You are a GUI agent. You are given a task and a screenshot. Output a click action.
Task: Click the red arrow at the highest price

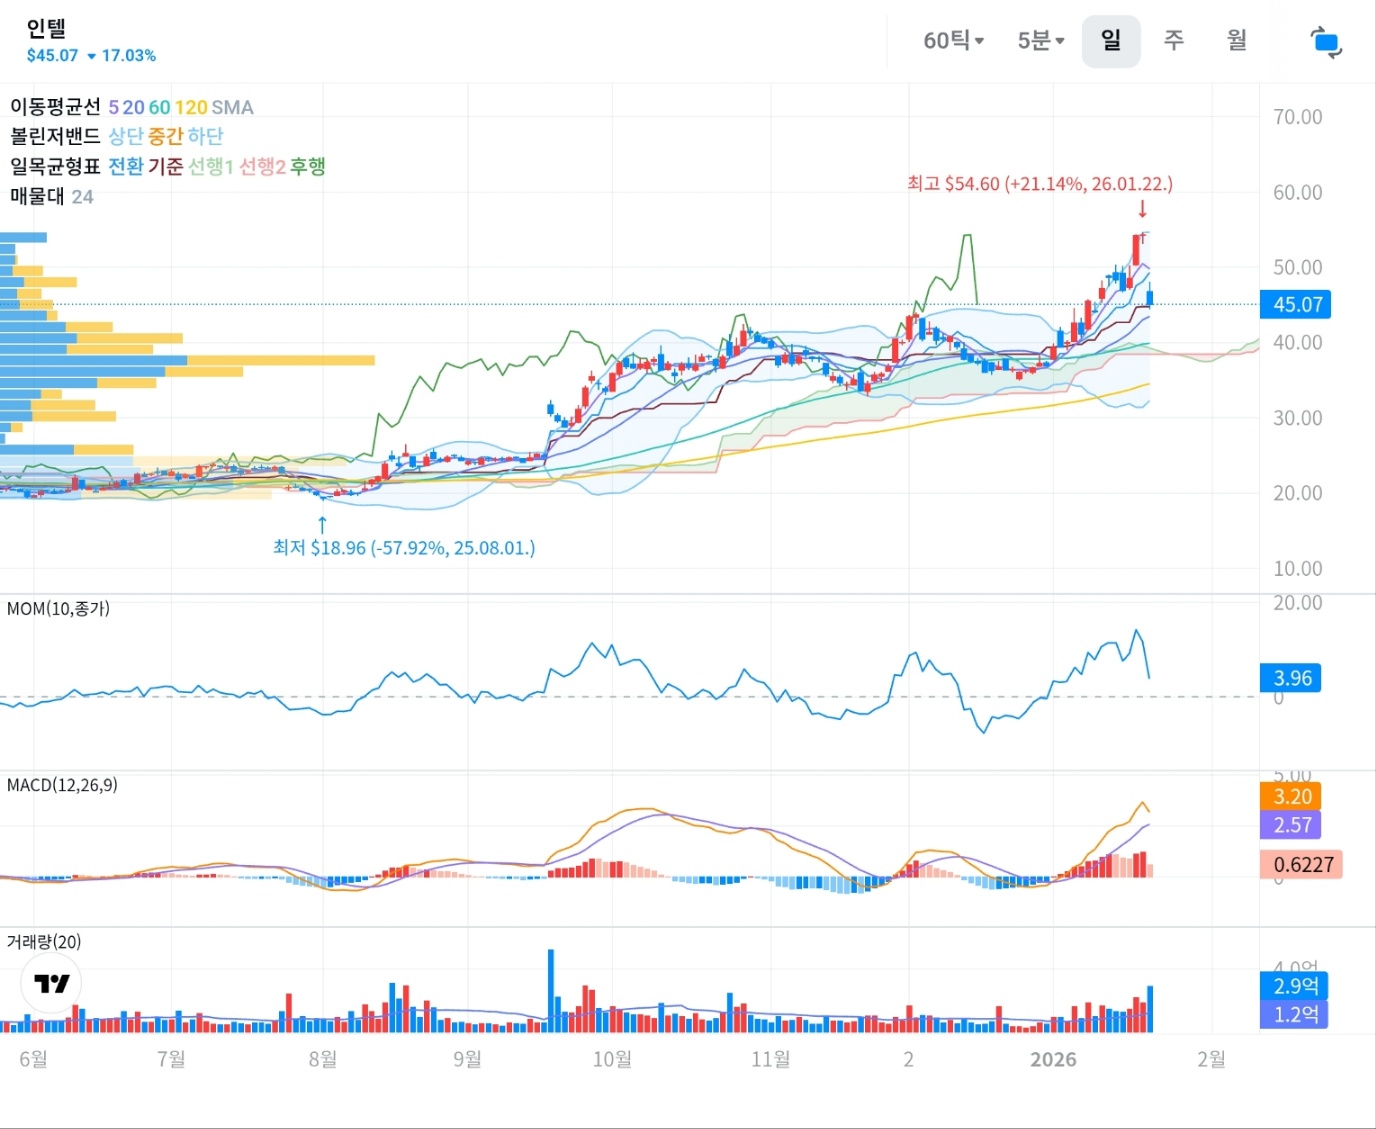(x=1142, y=209)
